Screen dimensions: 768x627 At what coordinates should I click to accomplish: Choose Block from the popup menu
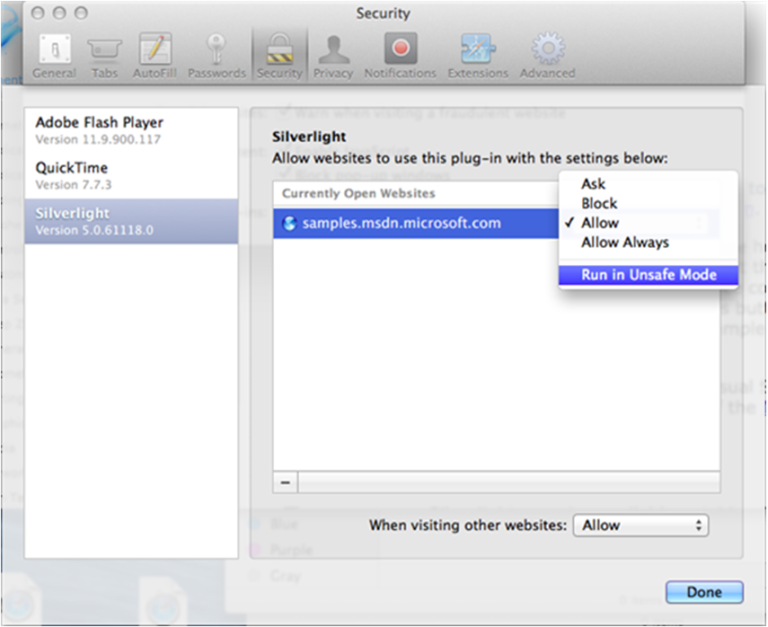[648, 203]
